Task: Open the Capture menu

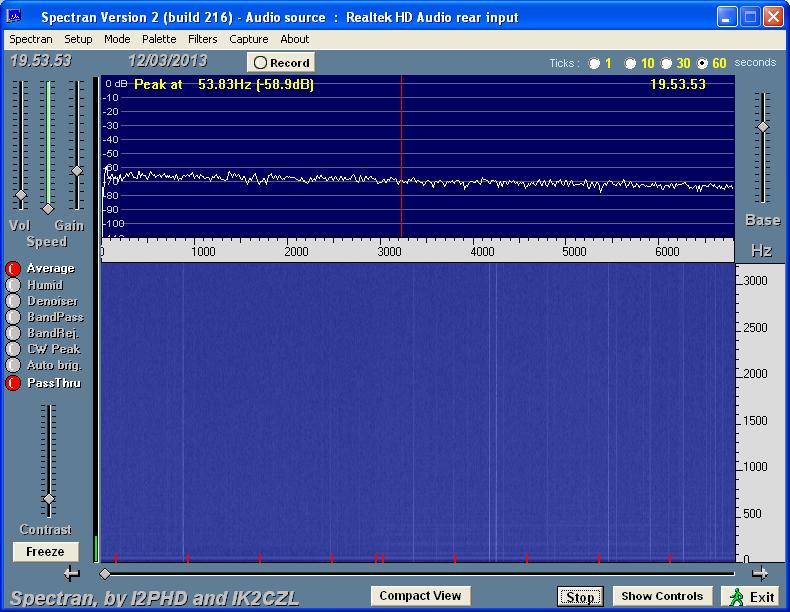Action: tap(248, 39)
